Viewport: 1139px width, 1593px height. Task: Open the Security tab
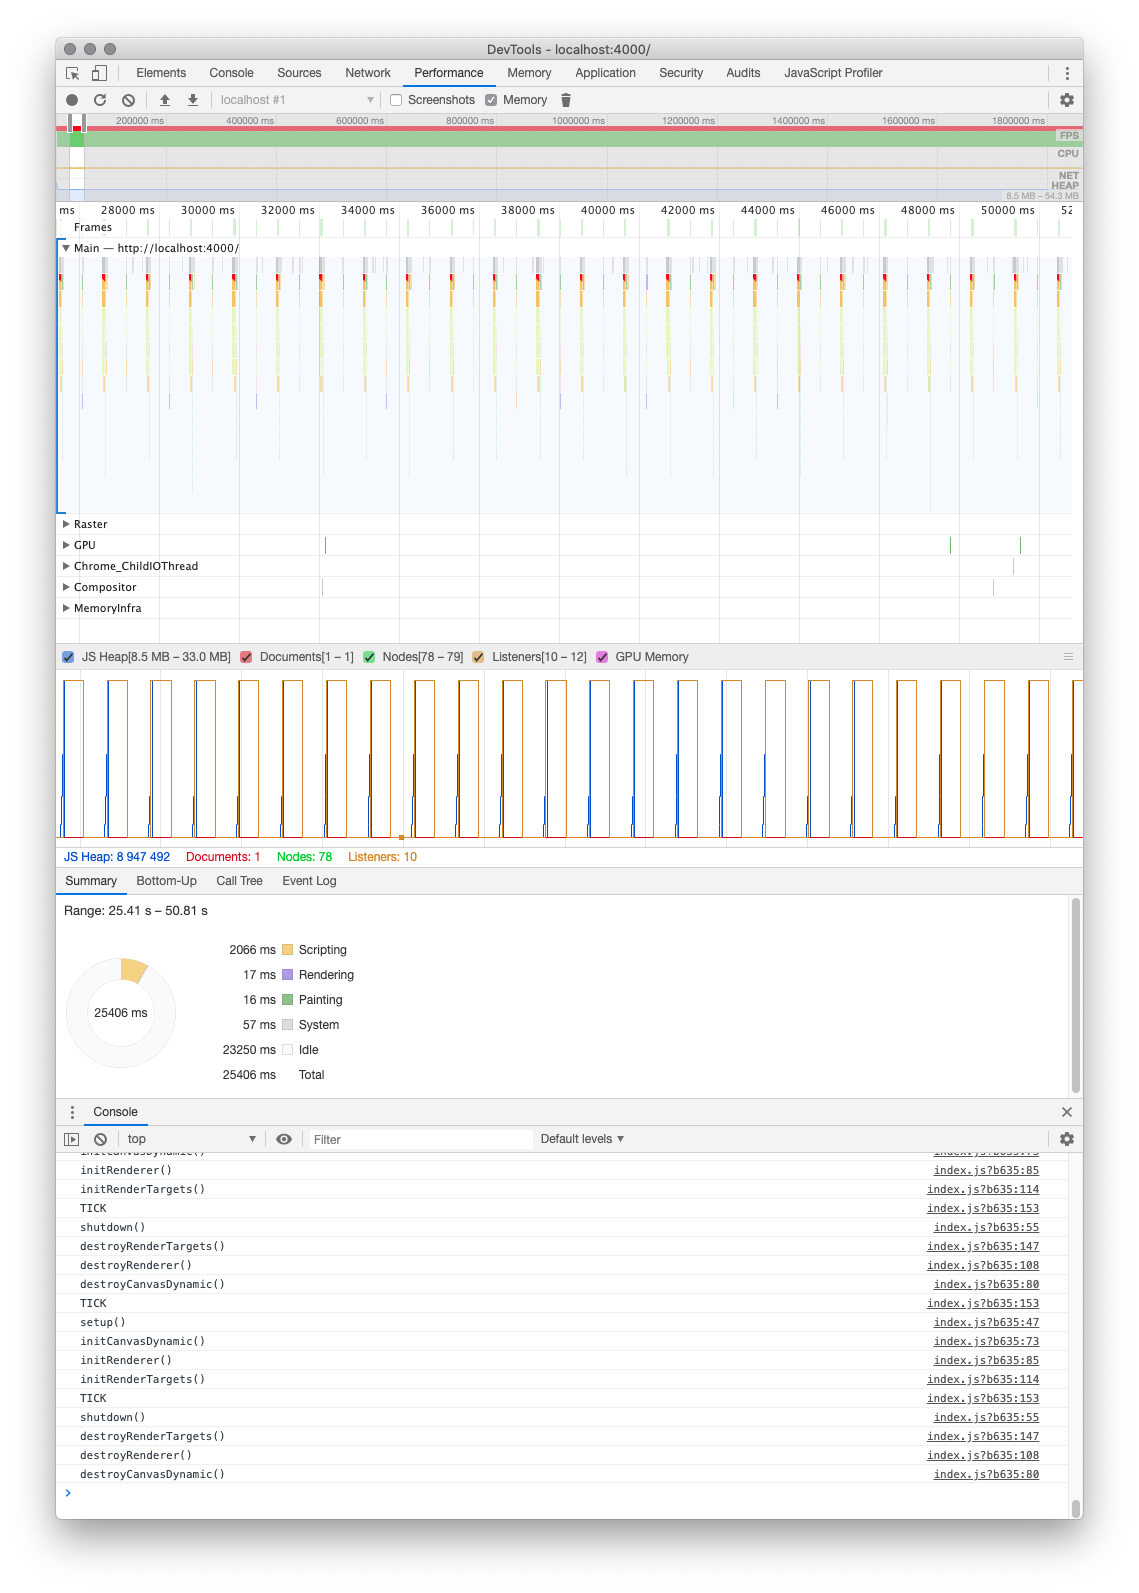click(x=681, y=73)
